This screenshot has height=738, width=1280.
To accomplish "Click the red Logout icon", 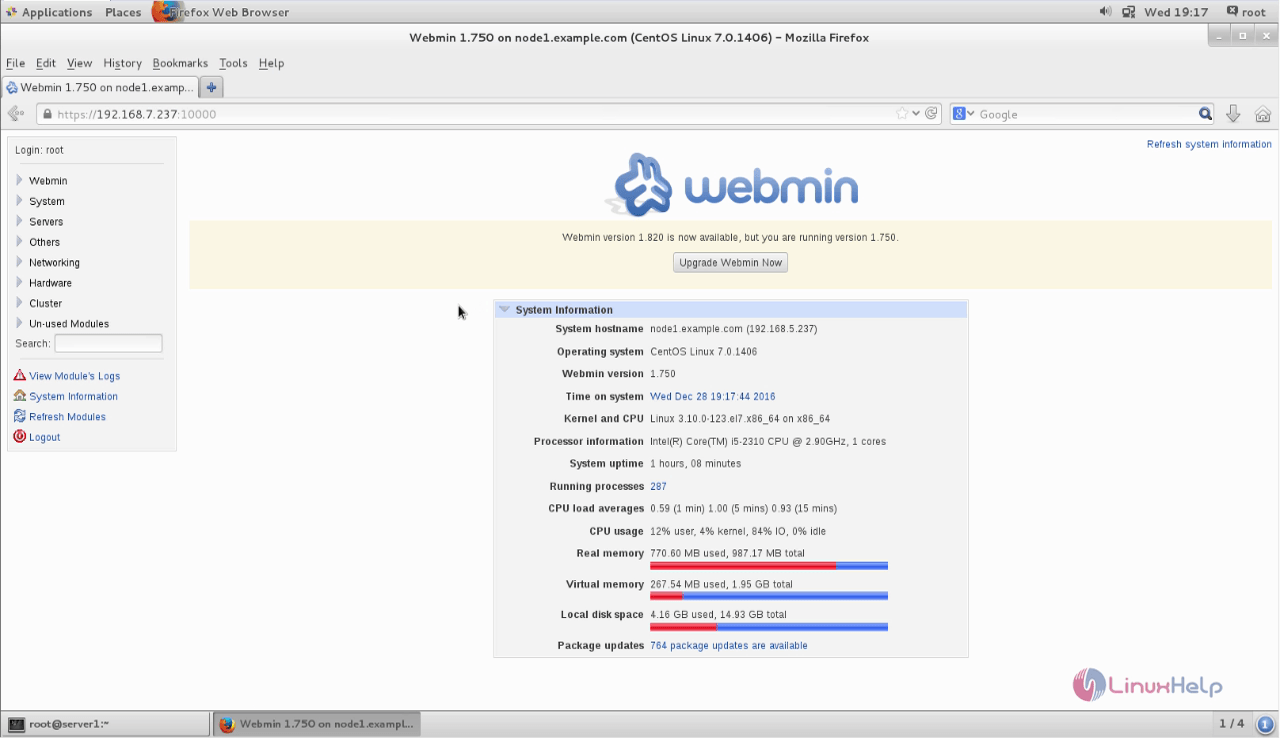I will point(20,437).
